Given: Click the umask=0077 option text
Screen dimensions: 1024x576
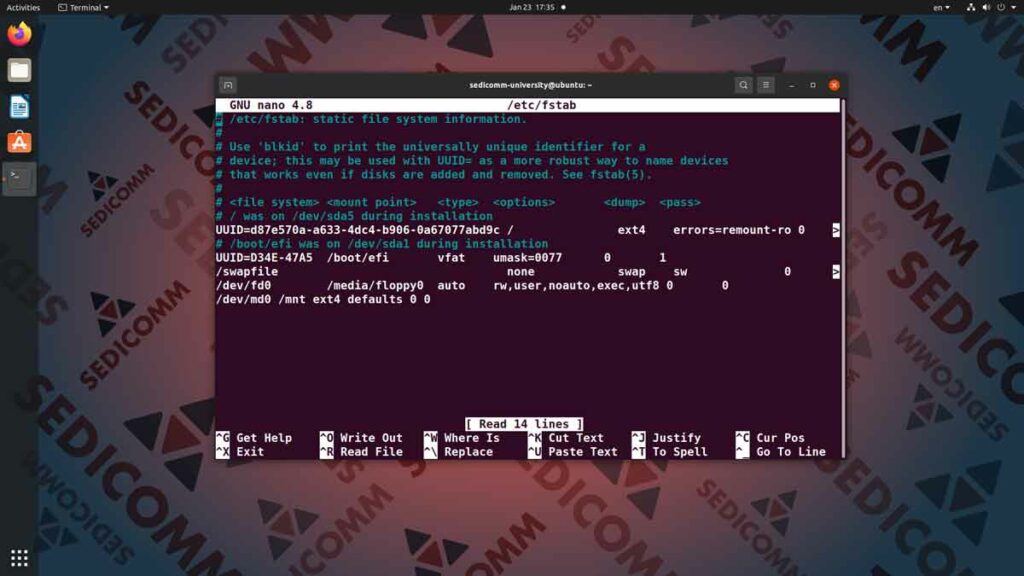Looking at the screenshot, I should 528,257.
